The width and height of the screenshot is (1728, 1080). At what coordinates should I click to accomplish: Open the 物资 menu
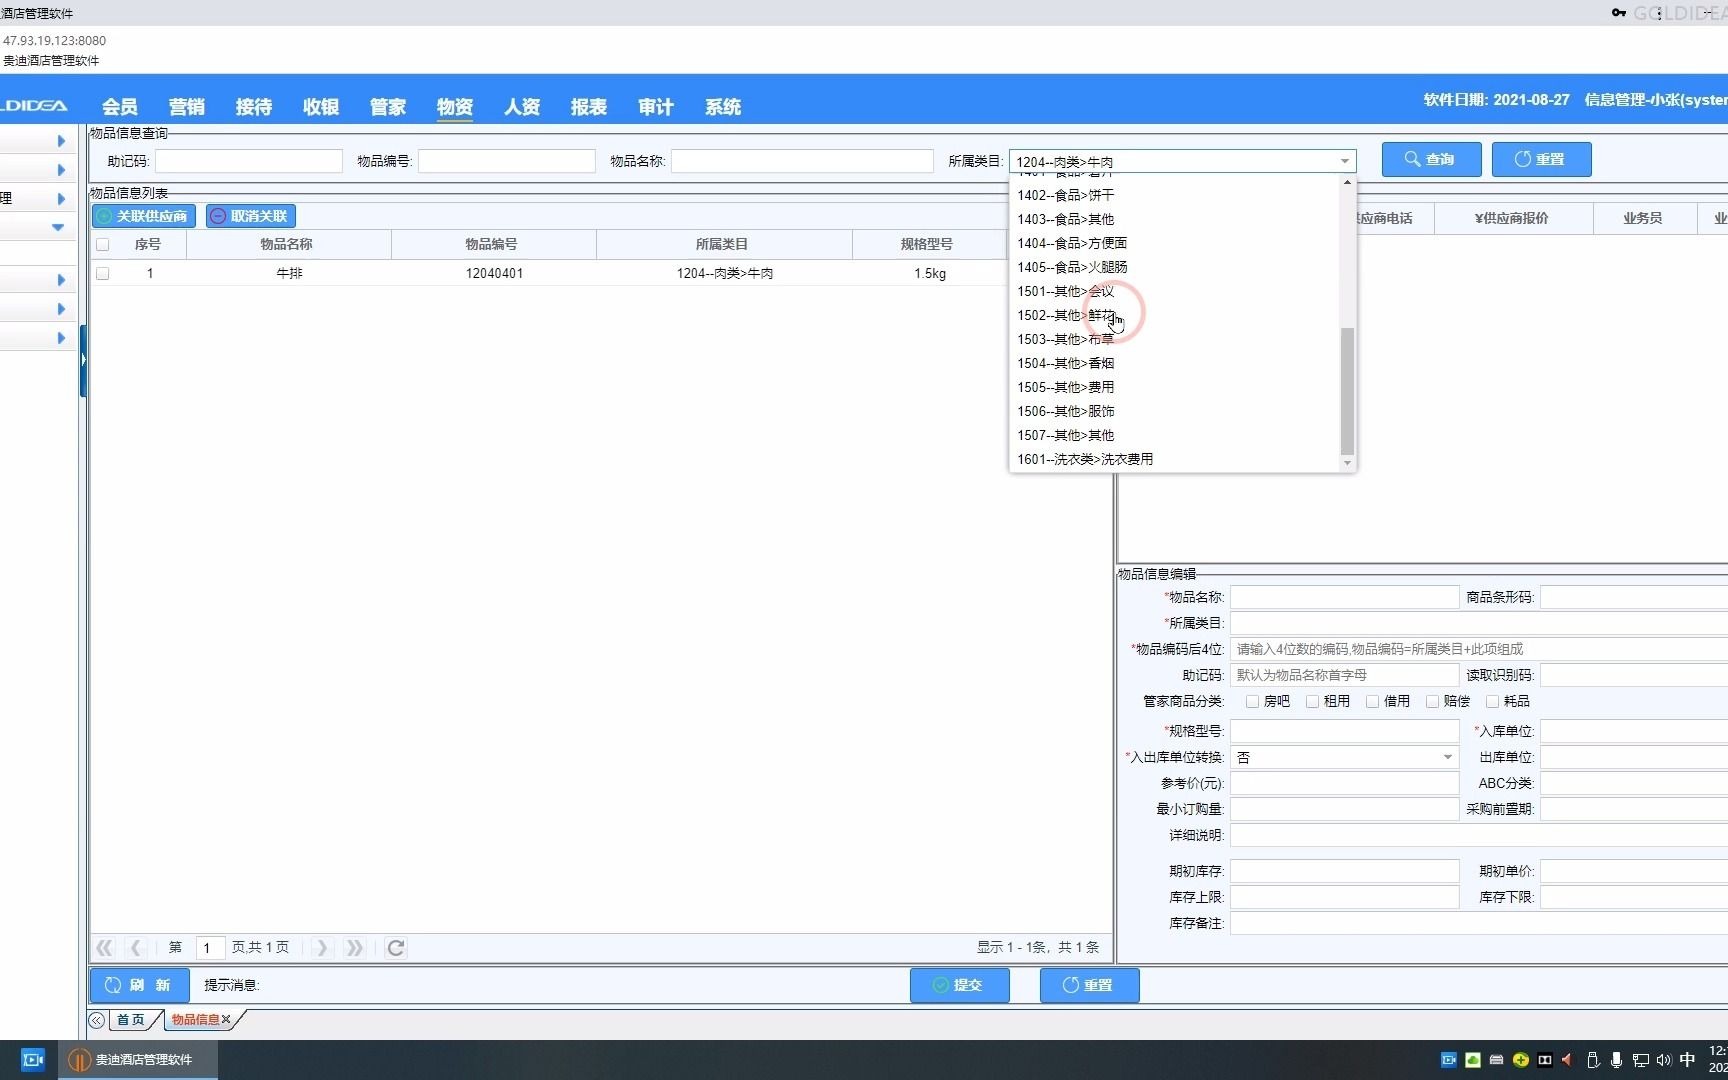(x=455, y=107)
